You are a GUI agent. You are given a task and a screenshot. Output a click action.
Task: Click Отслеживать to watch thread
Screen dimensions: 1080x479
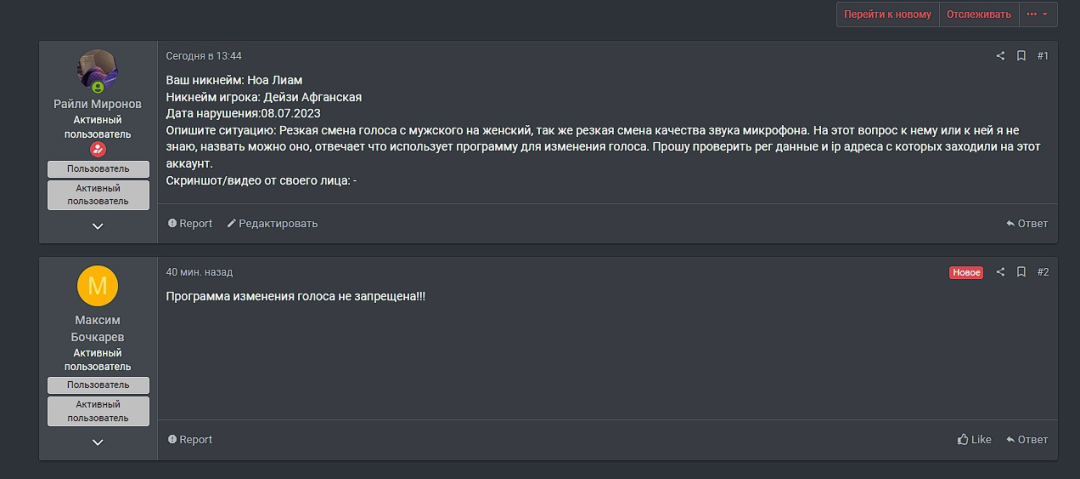979,14
